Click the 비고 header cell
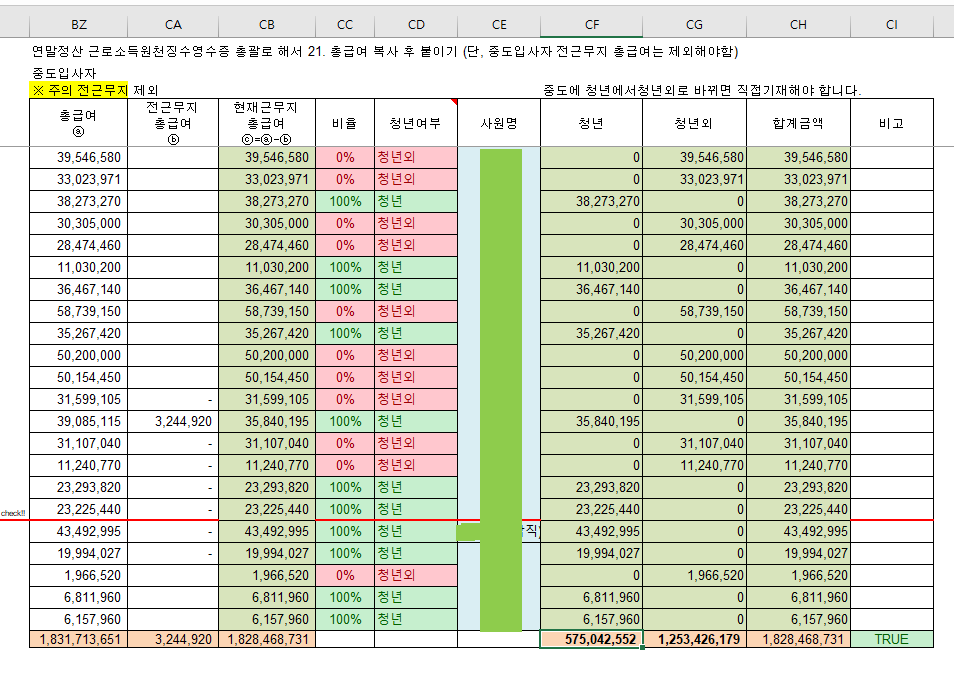The image size is (954, 682). 891,123
